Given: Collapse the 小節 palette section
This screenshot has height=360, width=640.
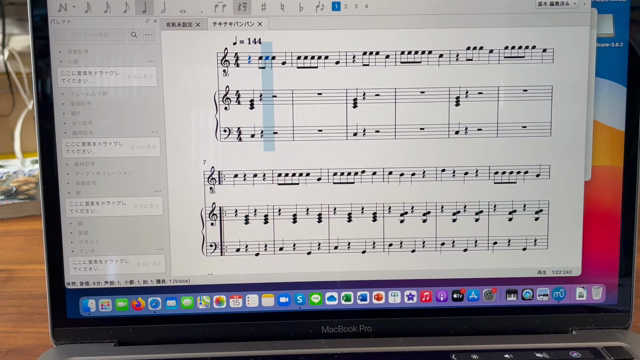Looking at the screenshot, I should [x=61, y=62].
